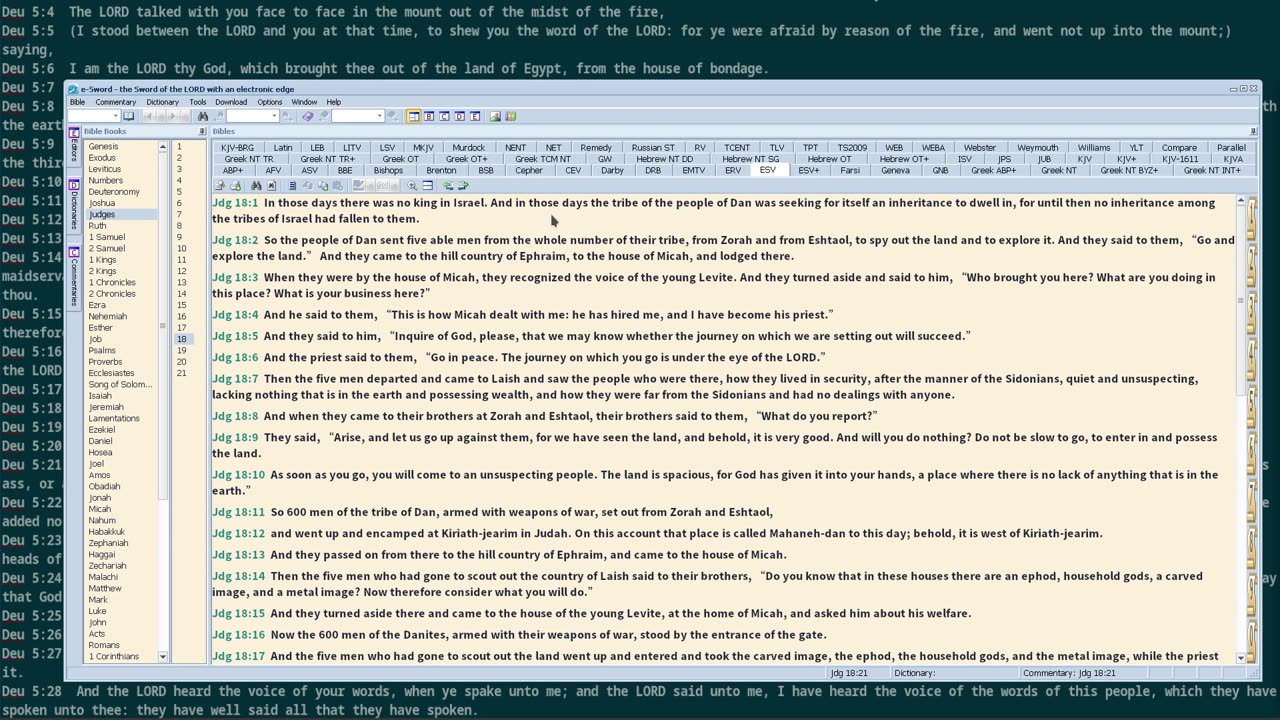Switch to the KJV-1611 Bible tab
Viewport: 1280px width, 720px height.
[x=1180, y=159]
